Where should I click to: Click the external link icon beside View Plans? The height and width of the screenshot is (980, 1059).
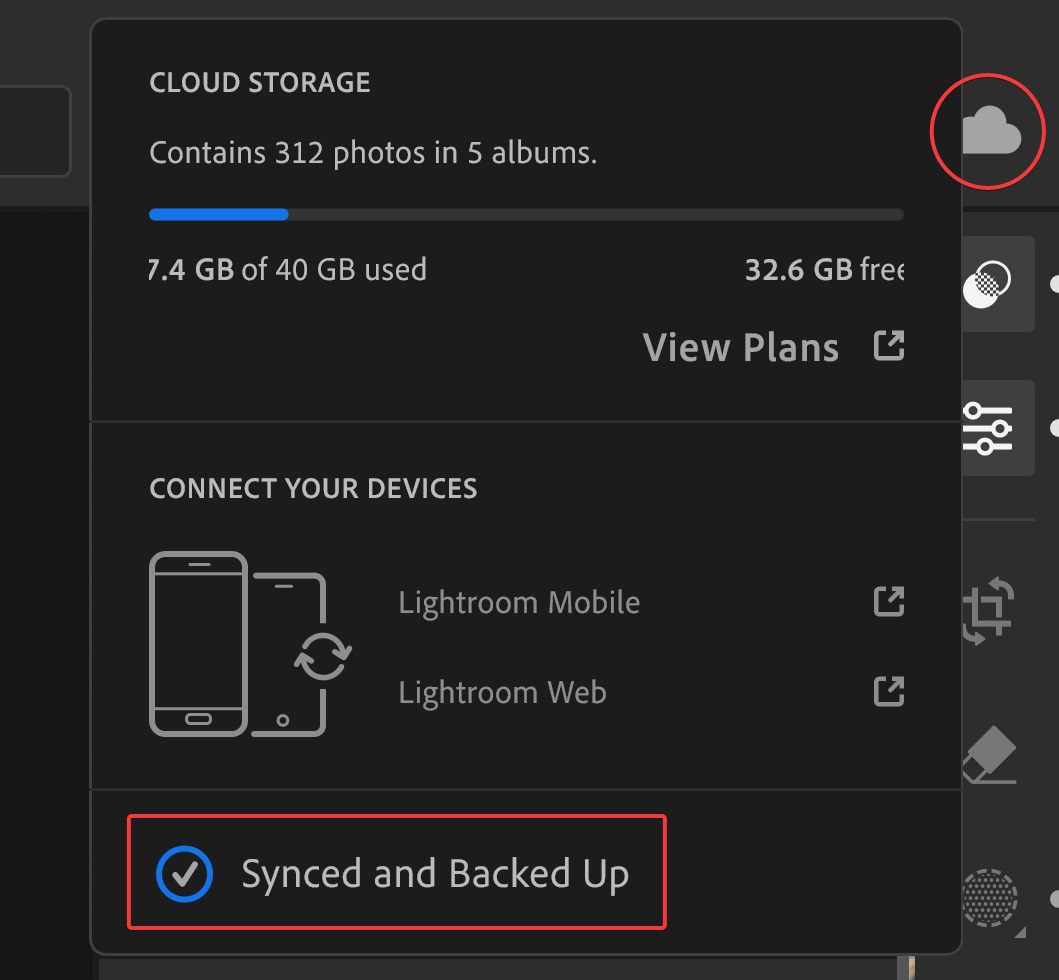click(x=889, y=345)
